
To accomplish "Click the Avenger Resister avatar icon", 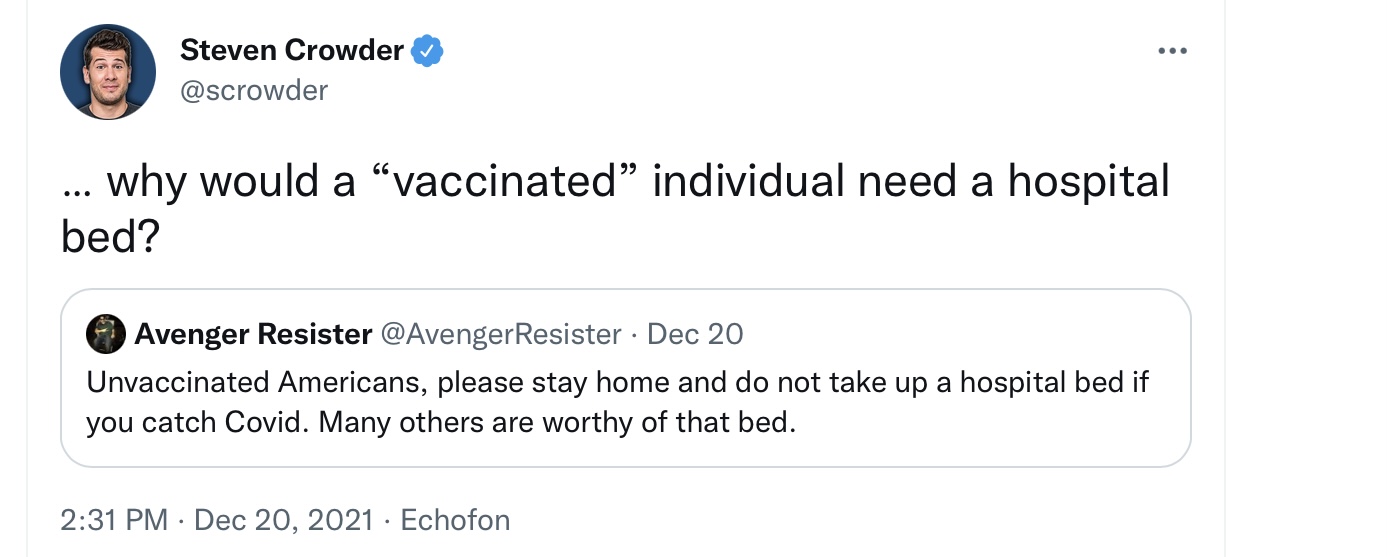I will 106,333.
